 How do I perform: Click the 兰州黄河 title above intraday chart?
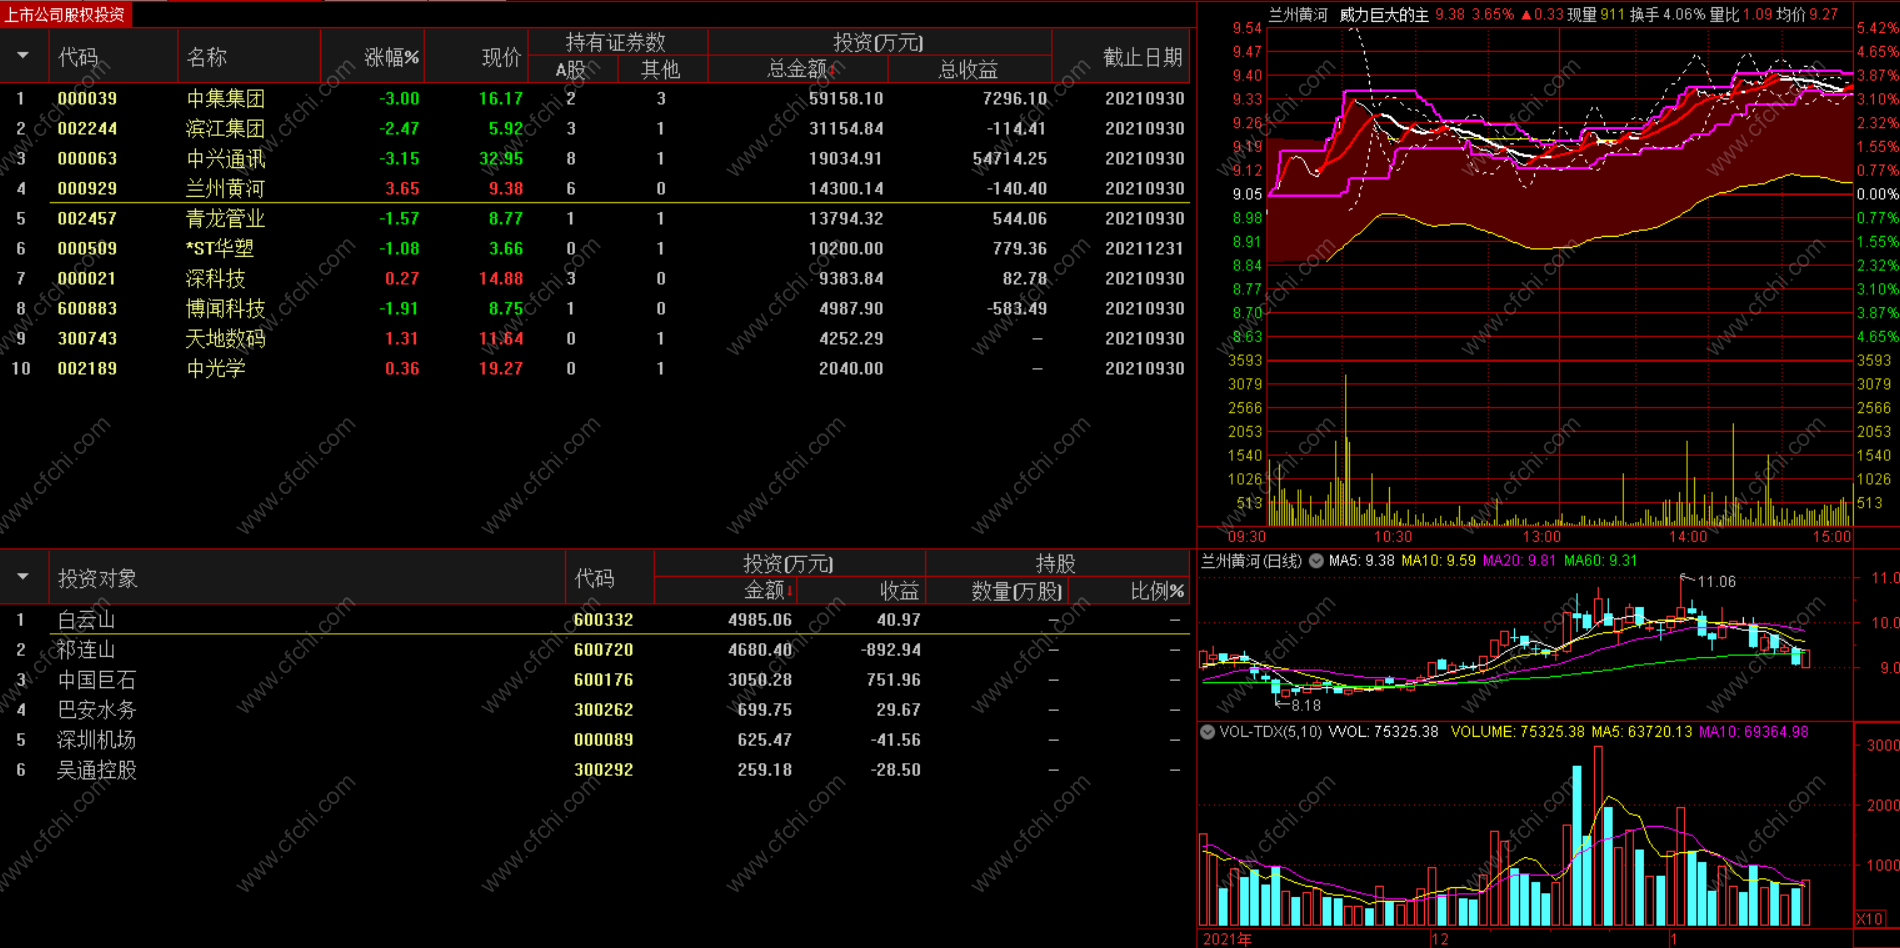click(x=1298, y=14)
